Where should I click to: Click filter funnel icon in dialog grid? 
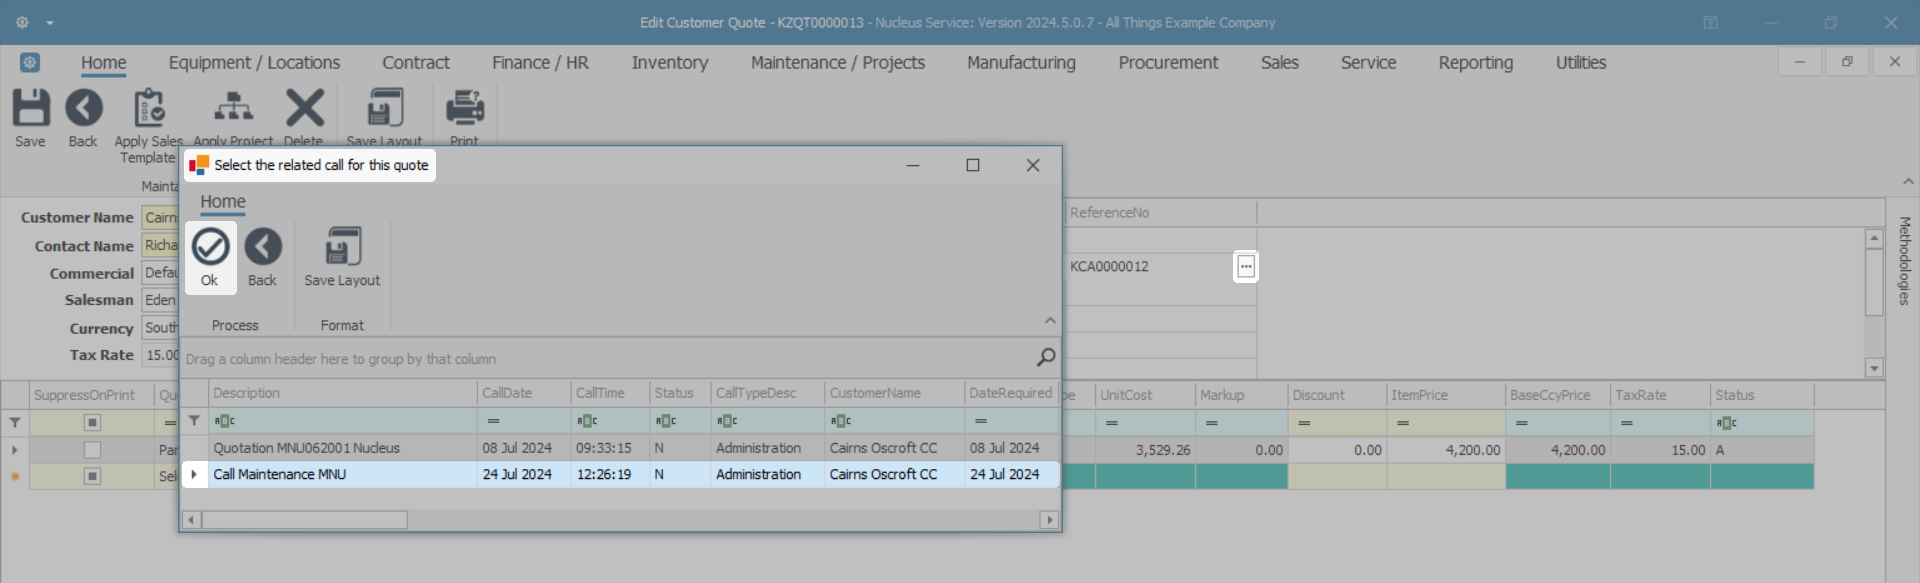(194, 421)
